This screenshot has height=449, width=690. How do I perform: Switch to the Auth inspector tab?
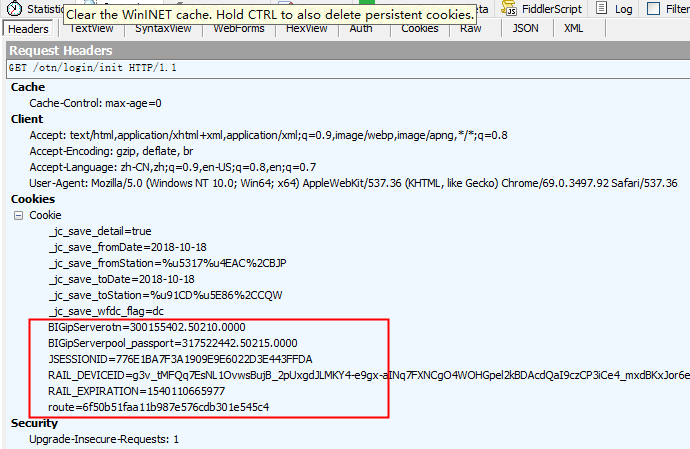pyautogui.click(x=361, y=29)
